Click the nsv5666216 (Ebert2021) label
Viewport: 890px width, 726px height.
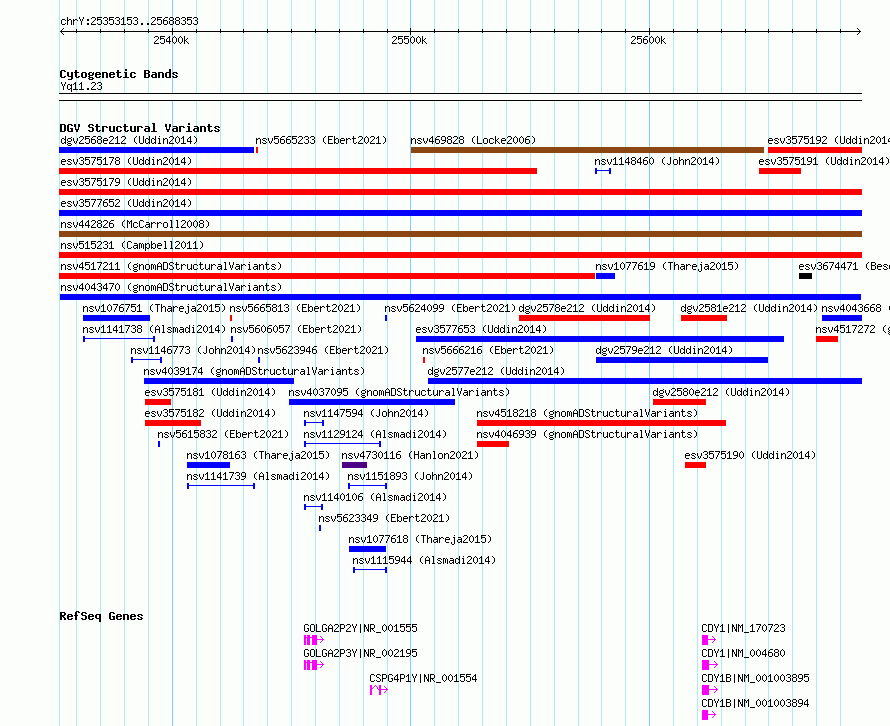[488, 350]
